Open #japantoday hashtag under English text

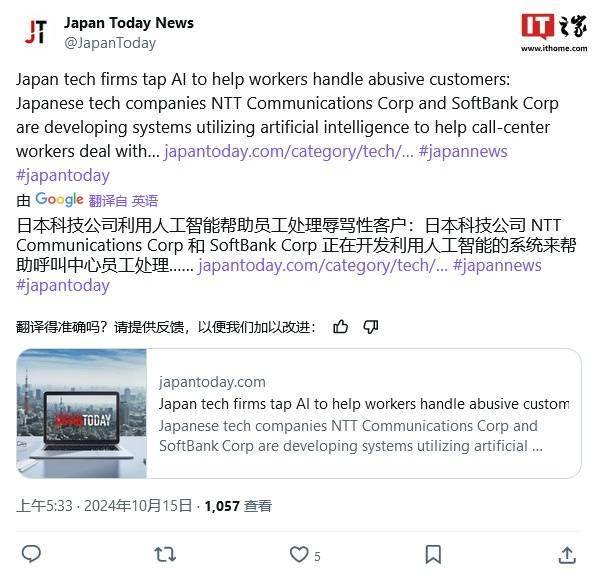(63, 175)
